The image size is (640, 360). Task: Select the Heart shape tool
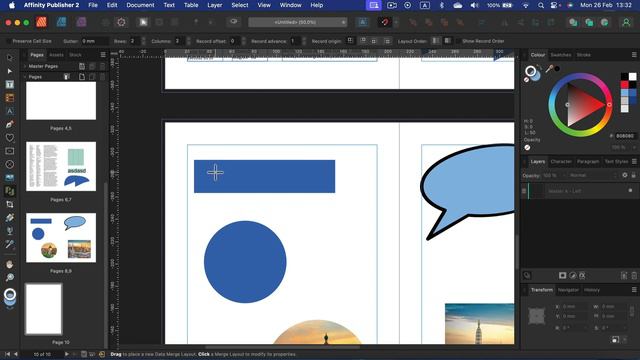click(10, 138)
